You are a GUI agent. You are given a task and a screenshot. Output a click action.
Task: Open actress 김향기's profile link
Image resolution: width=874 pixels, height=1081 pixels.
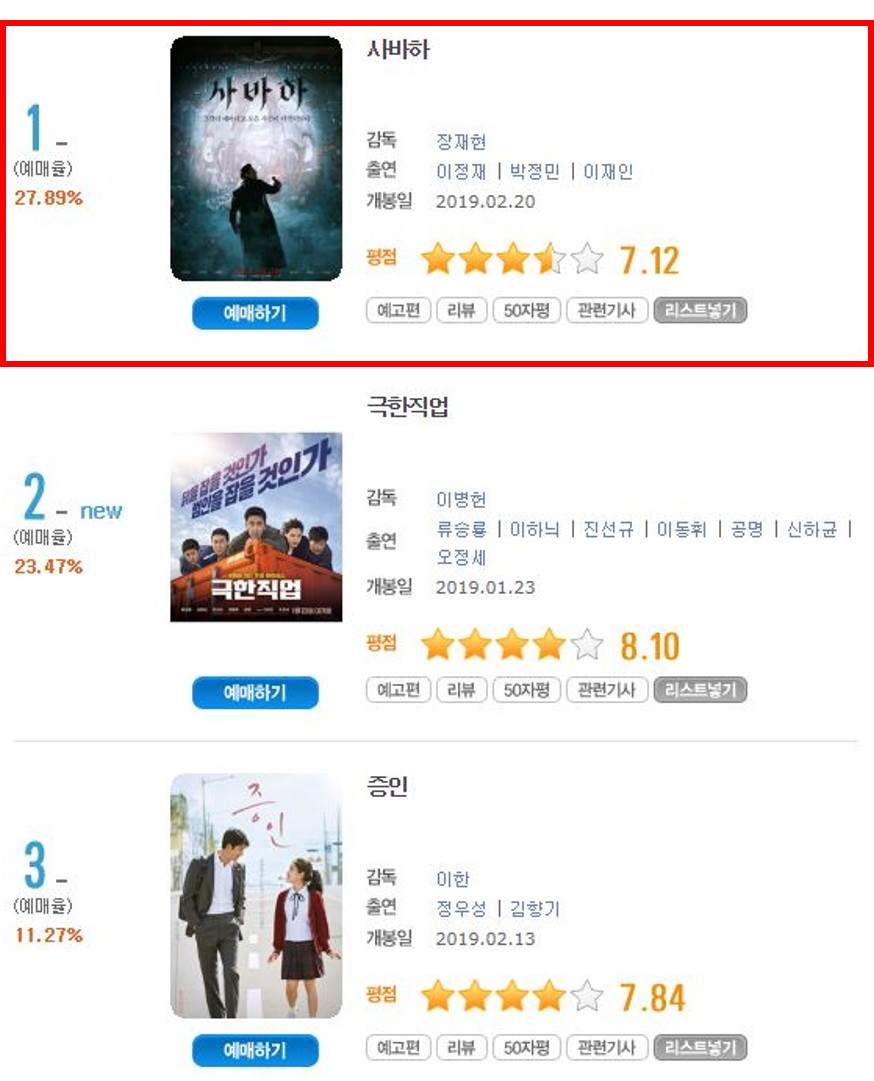tap(534, 909)
